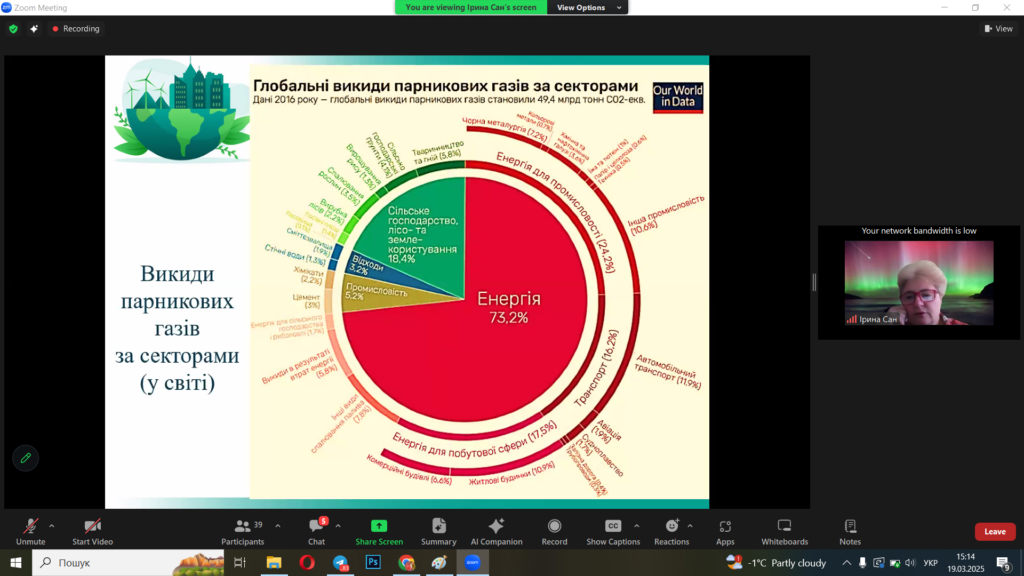Screen dimensions: 1024x576
Task: Unmute the microphone
Action: [30, 531]
